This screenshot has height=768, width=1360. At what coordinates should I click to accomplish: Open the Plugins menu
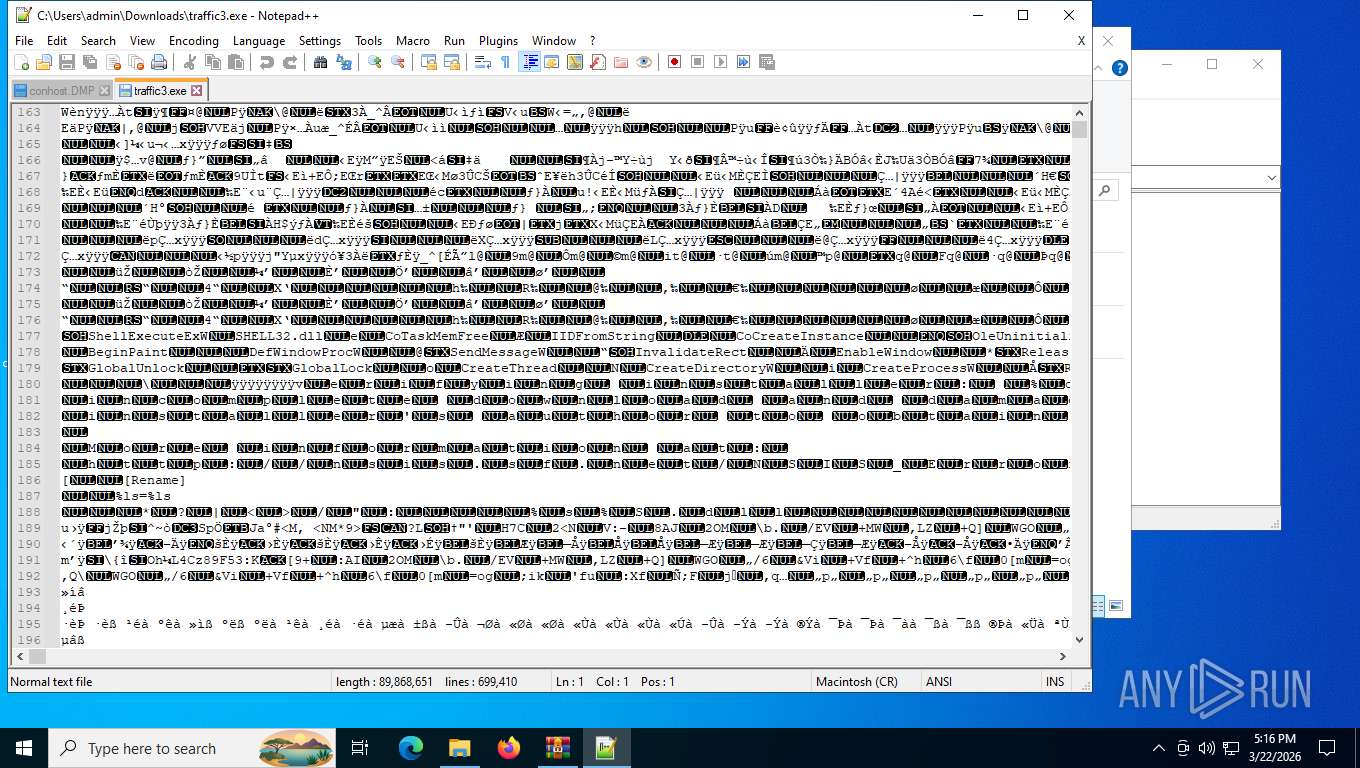498,41
